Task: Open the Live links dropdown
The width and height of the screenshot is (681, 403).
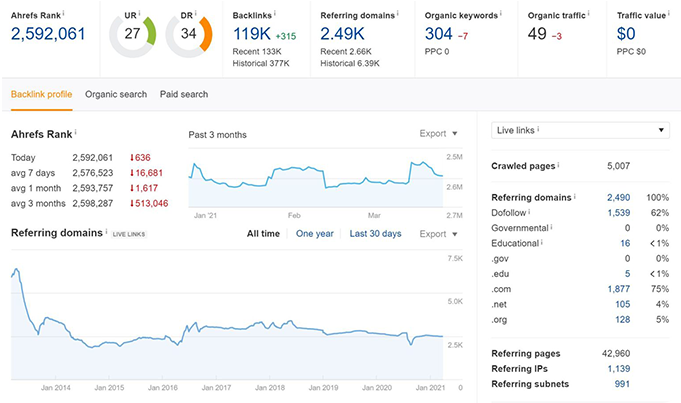Action: 580,130
